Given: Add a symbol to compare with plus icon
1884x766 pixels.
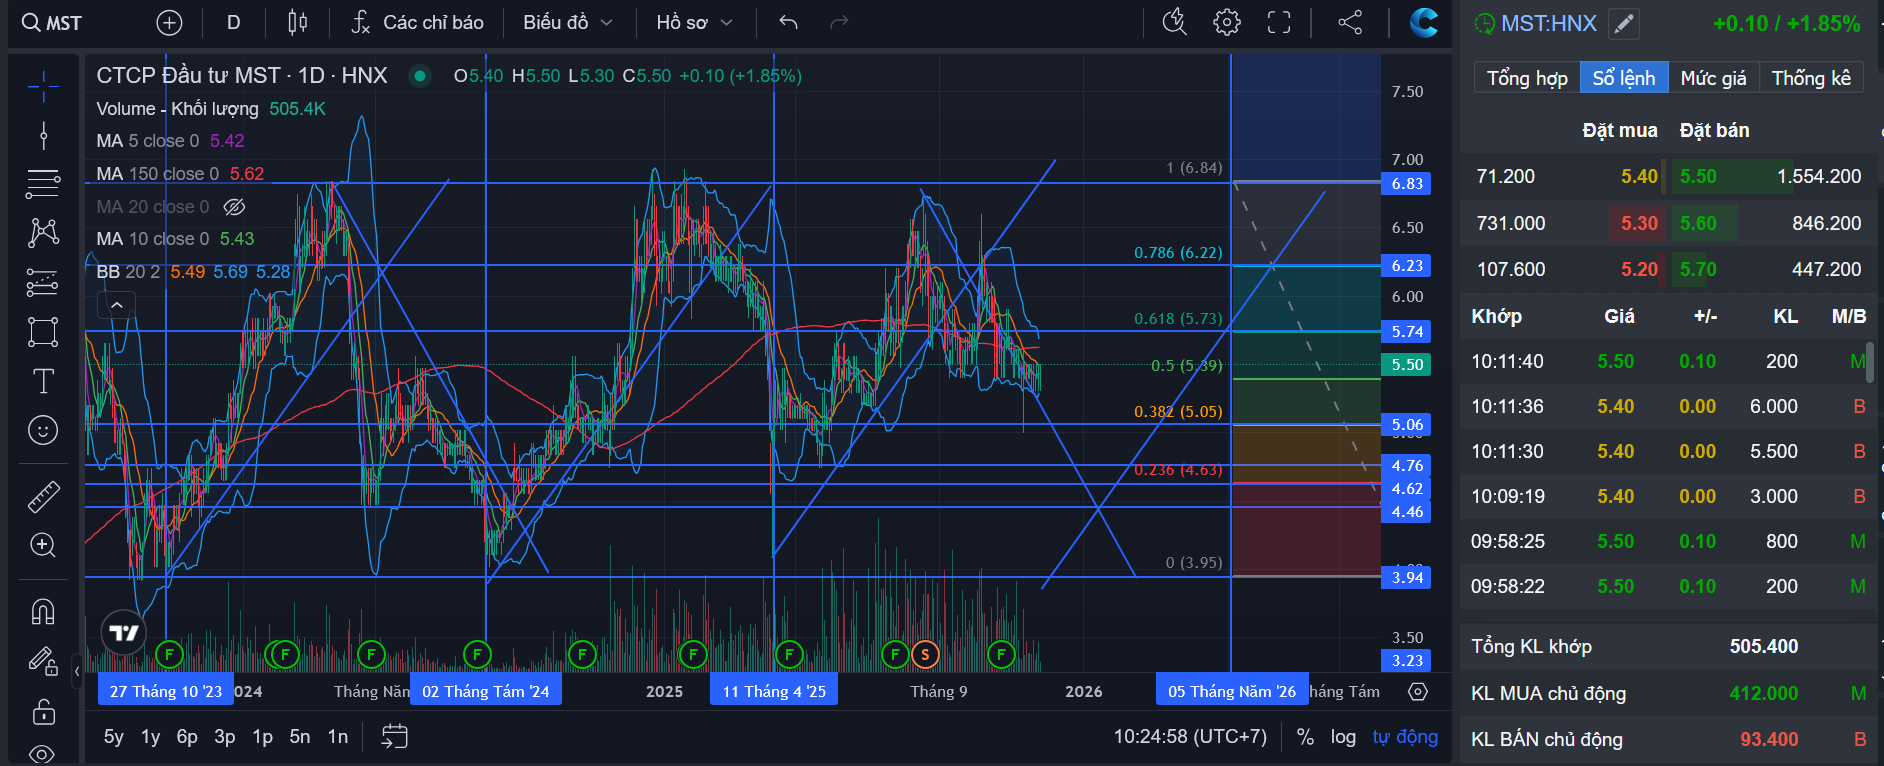Looking at the screenshot, I should pos(170,22).
